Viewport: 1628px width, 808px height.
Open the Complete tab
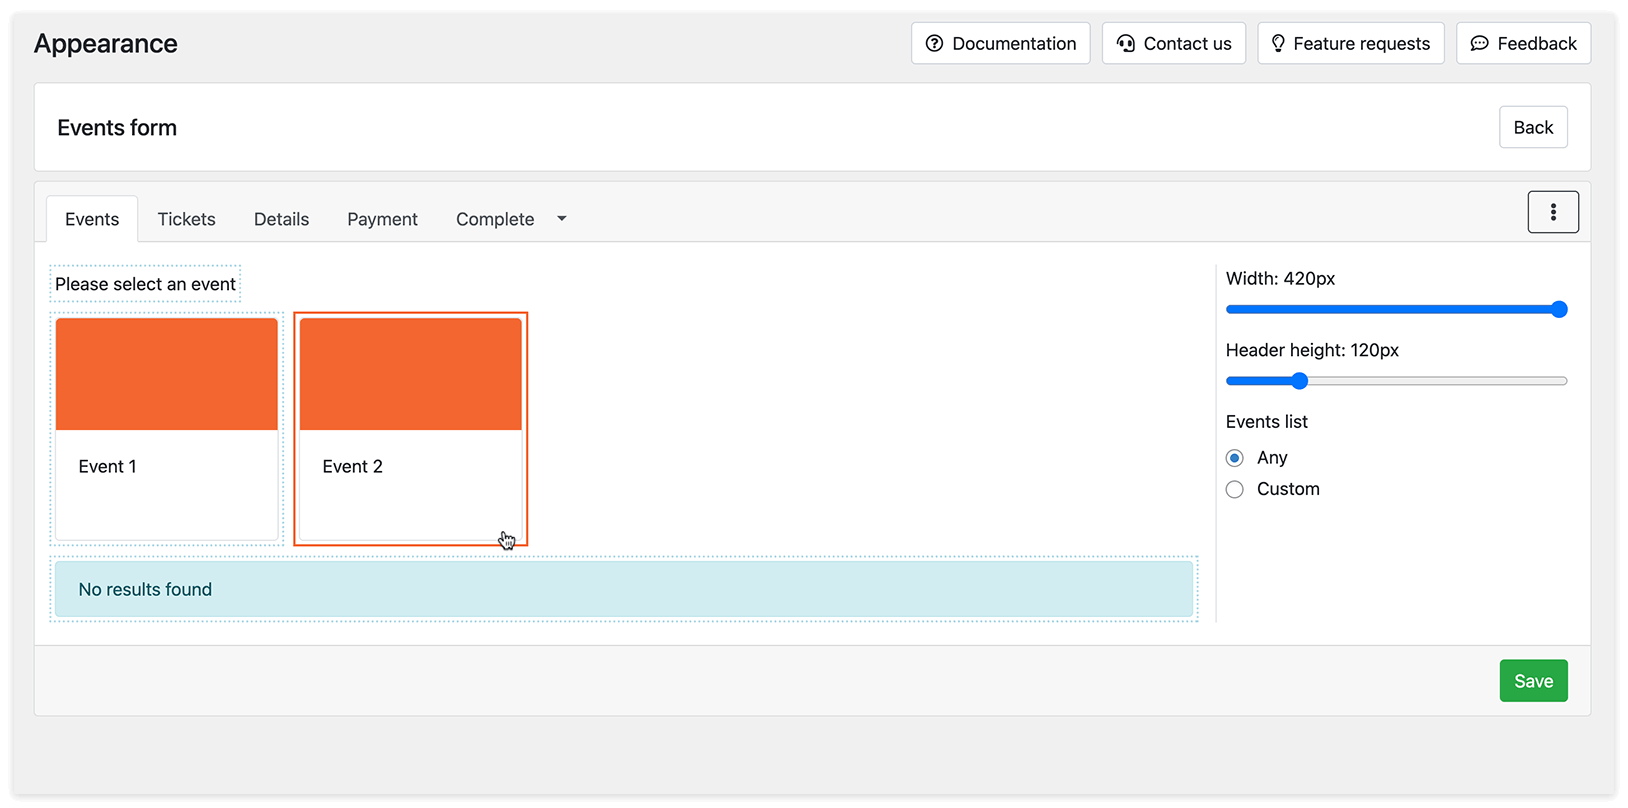point(495,219)
